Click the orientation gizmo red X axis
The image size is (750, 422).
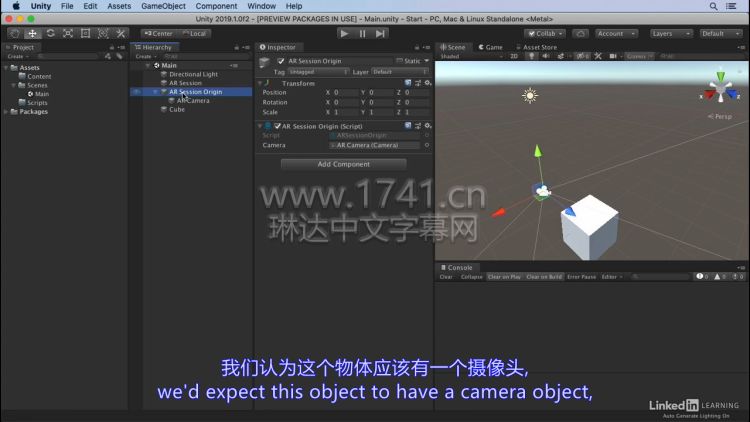pyautogui.click(x=709, y=95)
